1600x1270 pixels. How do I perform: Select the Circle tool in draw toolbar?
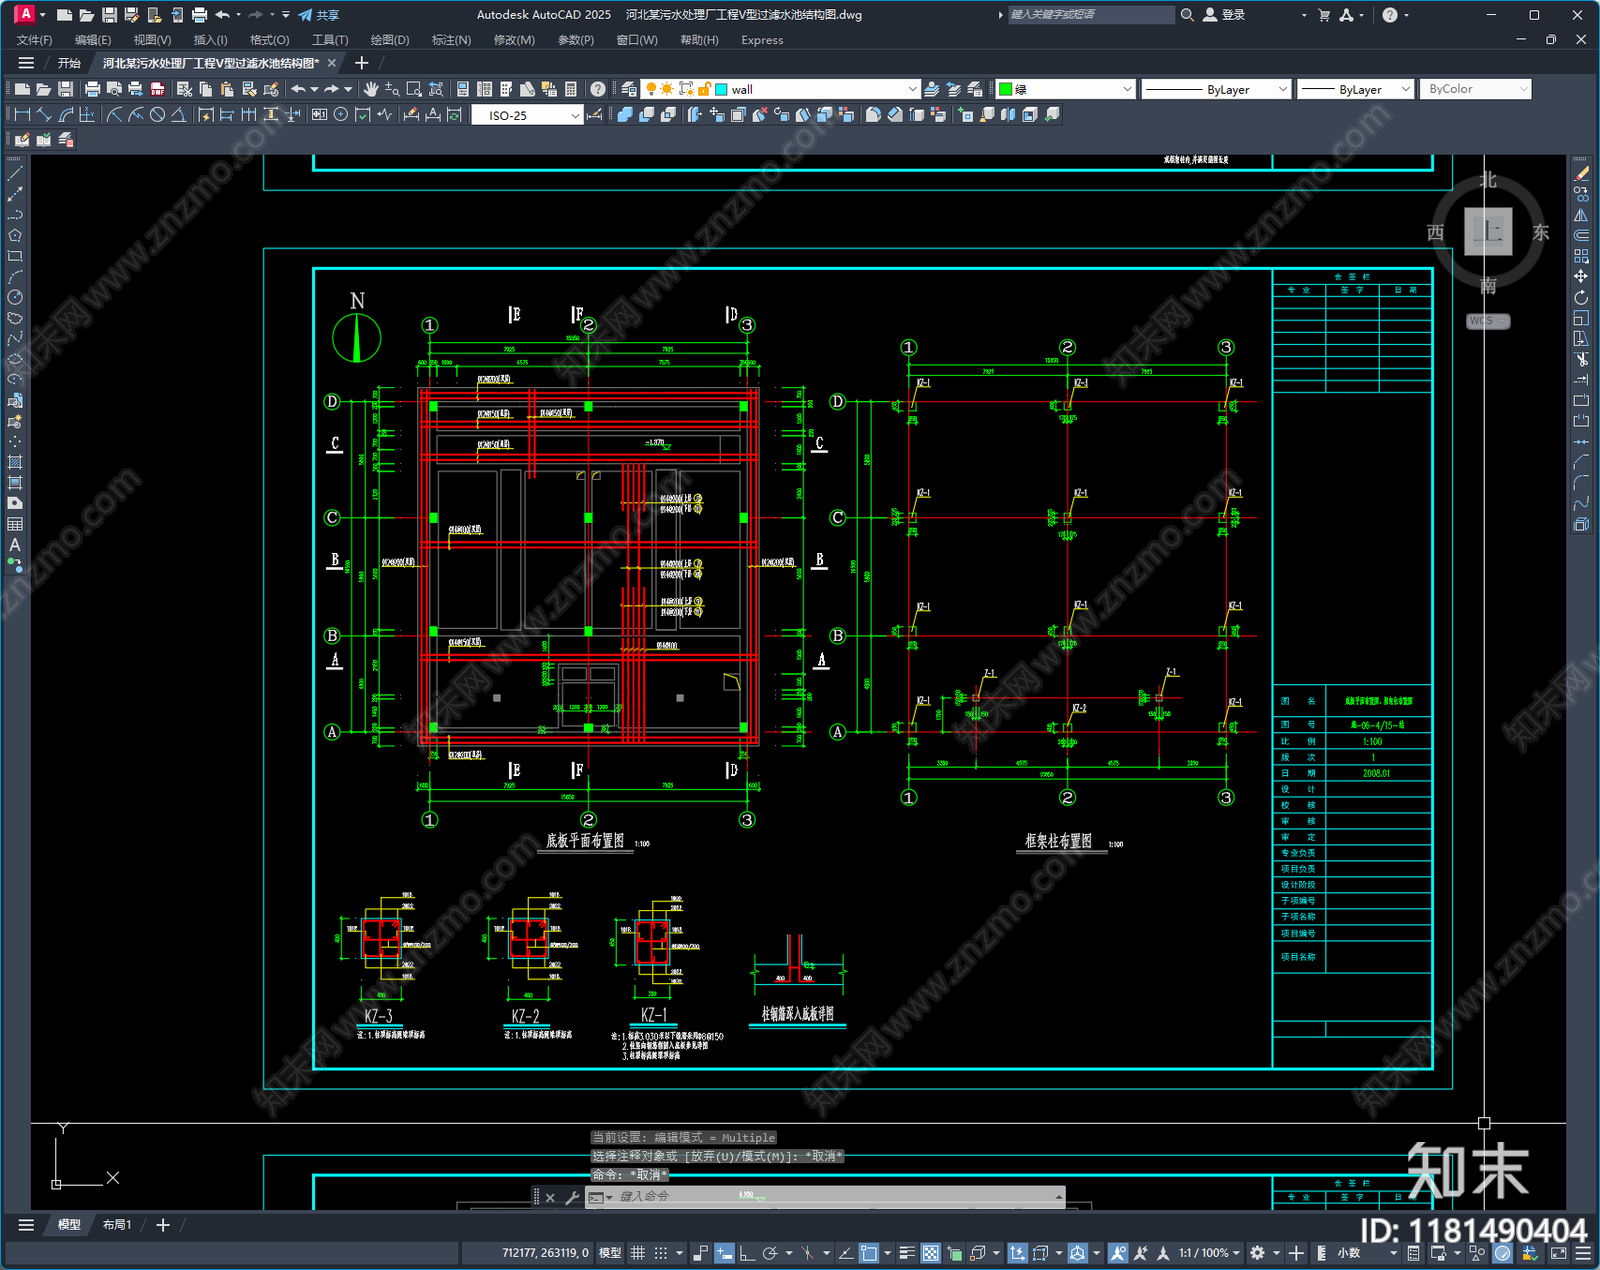coord(15,297)
